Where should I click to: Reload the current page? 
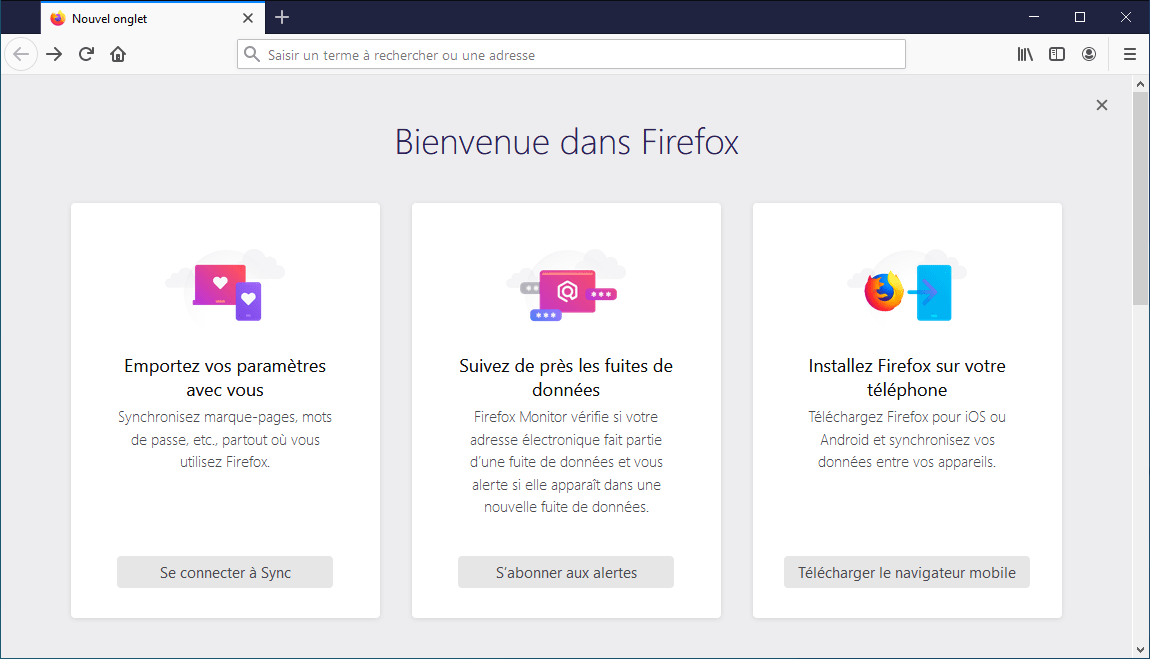[x=87, y=54]
